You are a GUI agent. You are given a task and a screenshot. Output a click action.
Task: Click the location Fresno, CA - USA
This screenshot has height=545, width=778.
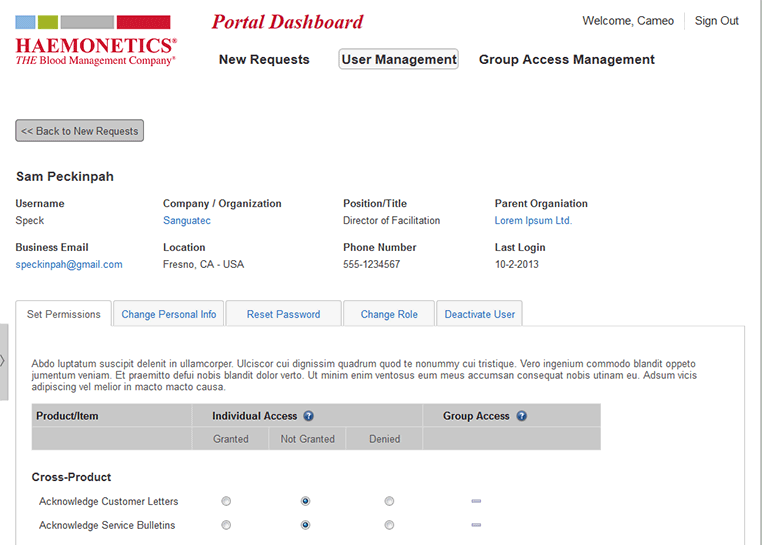[x=203, y=264]
